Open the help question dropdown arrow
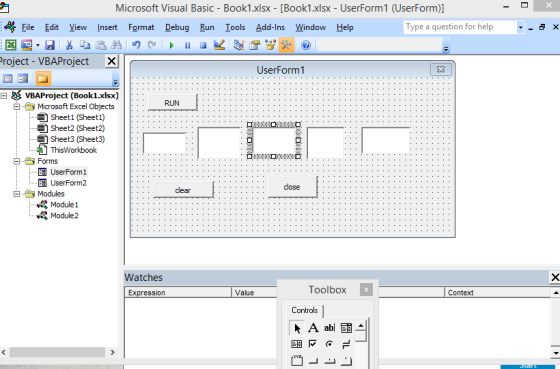The height and width of the screenshot is (369, 560). click(x=520, y=27)
